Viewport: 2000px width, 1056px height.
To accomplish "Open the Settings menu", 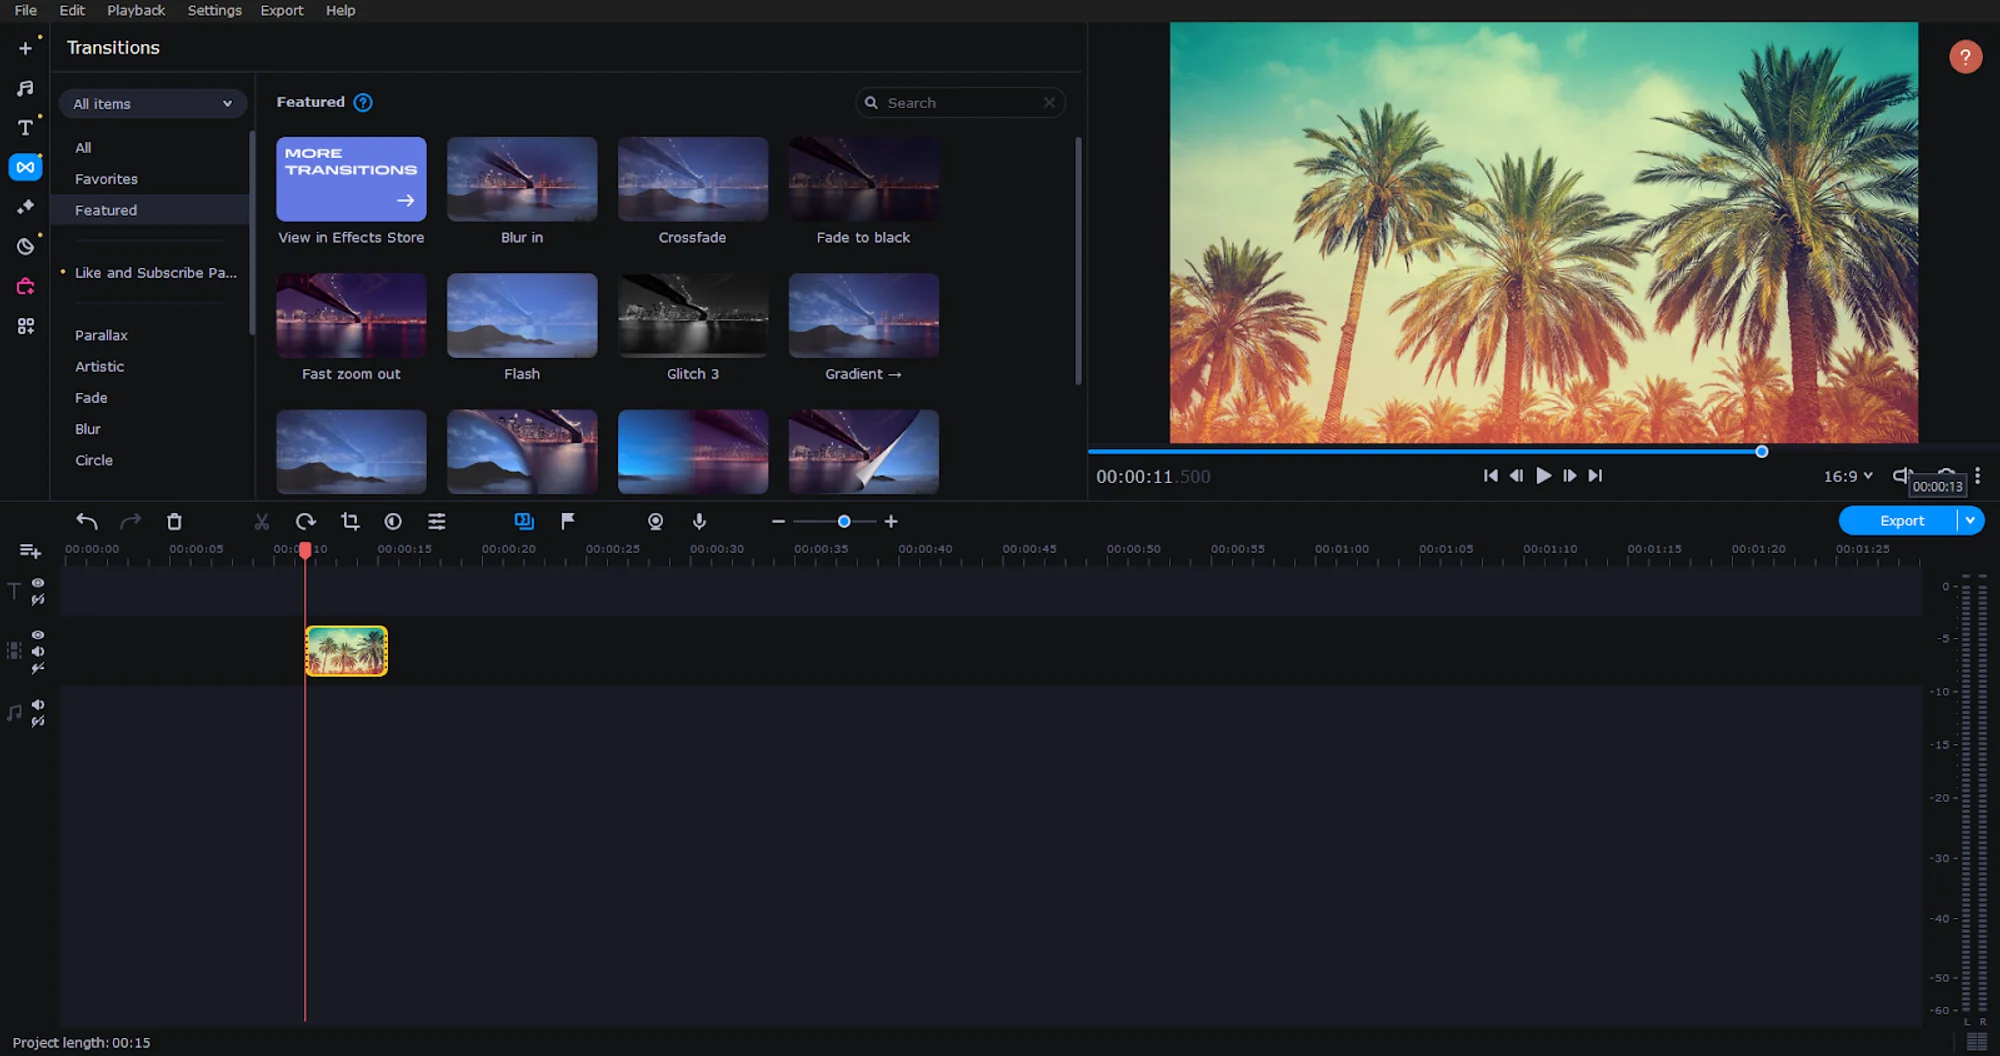I will pyautogui.click(x=214, y=10).
